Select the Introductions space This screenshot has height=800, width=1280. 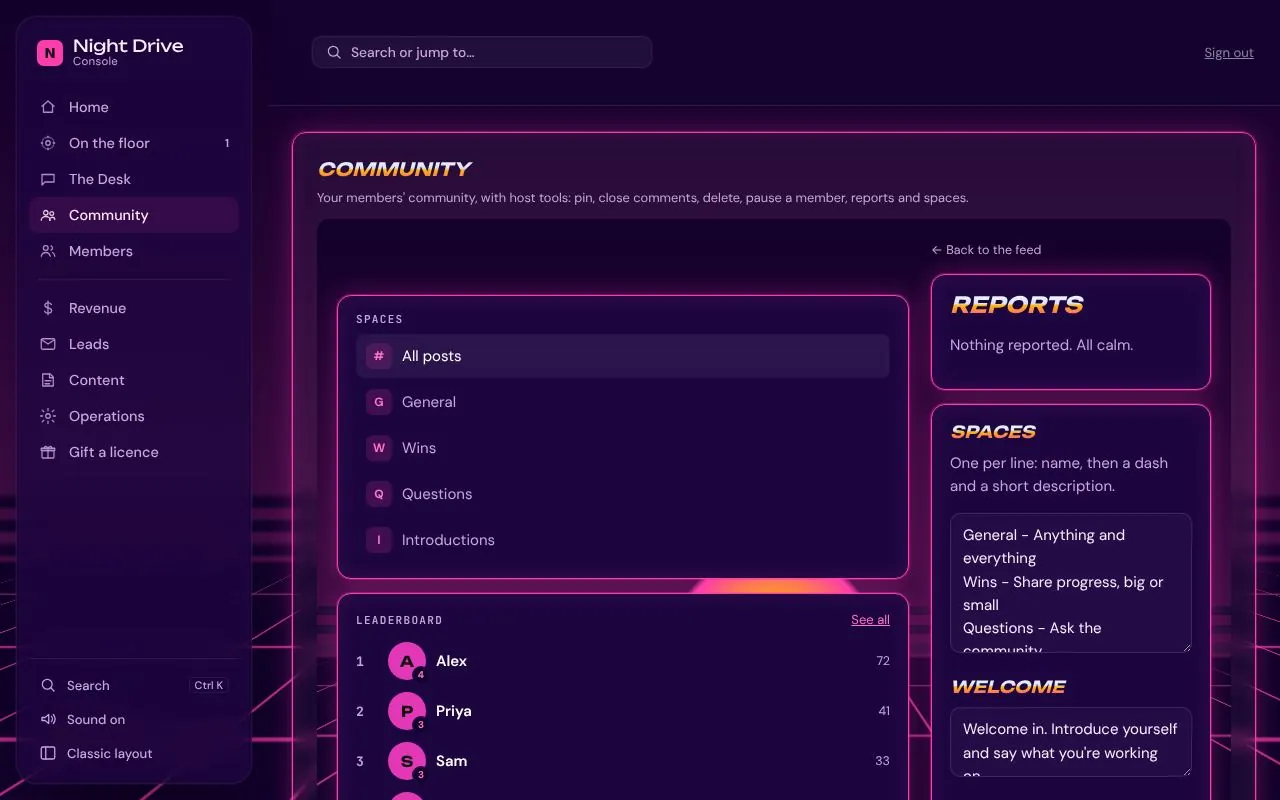click(623, 540)
